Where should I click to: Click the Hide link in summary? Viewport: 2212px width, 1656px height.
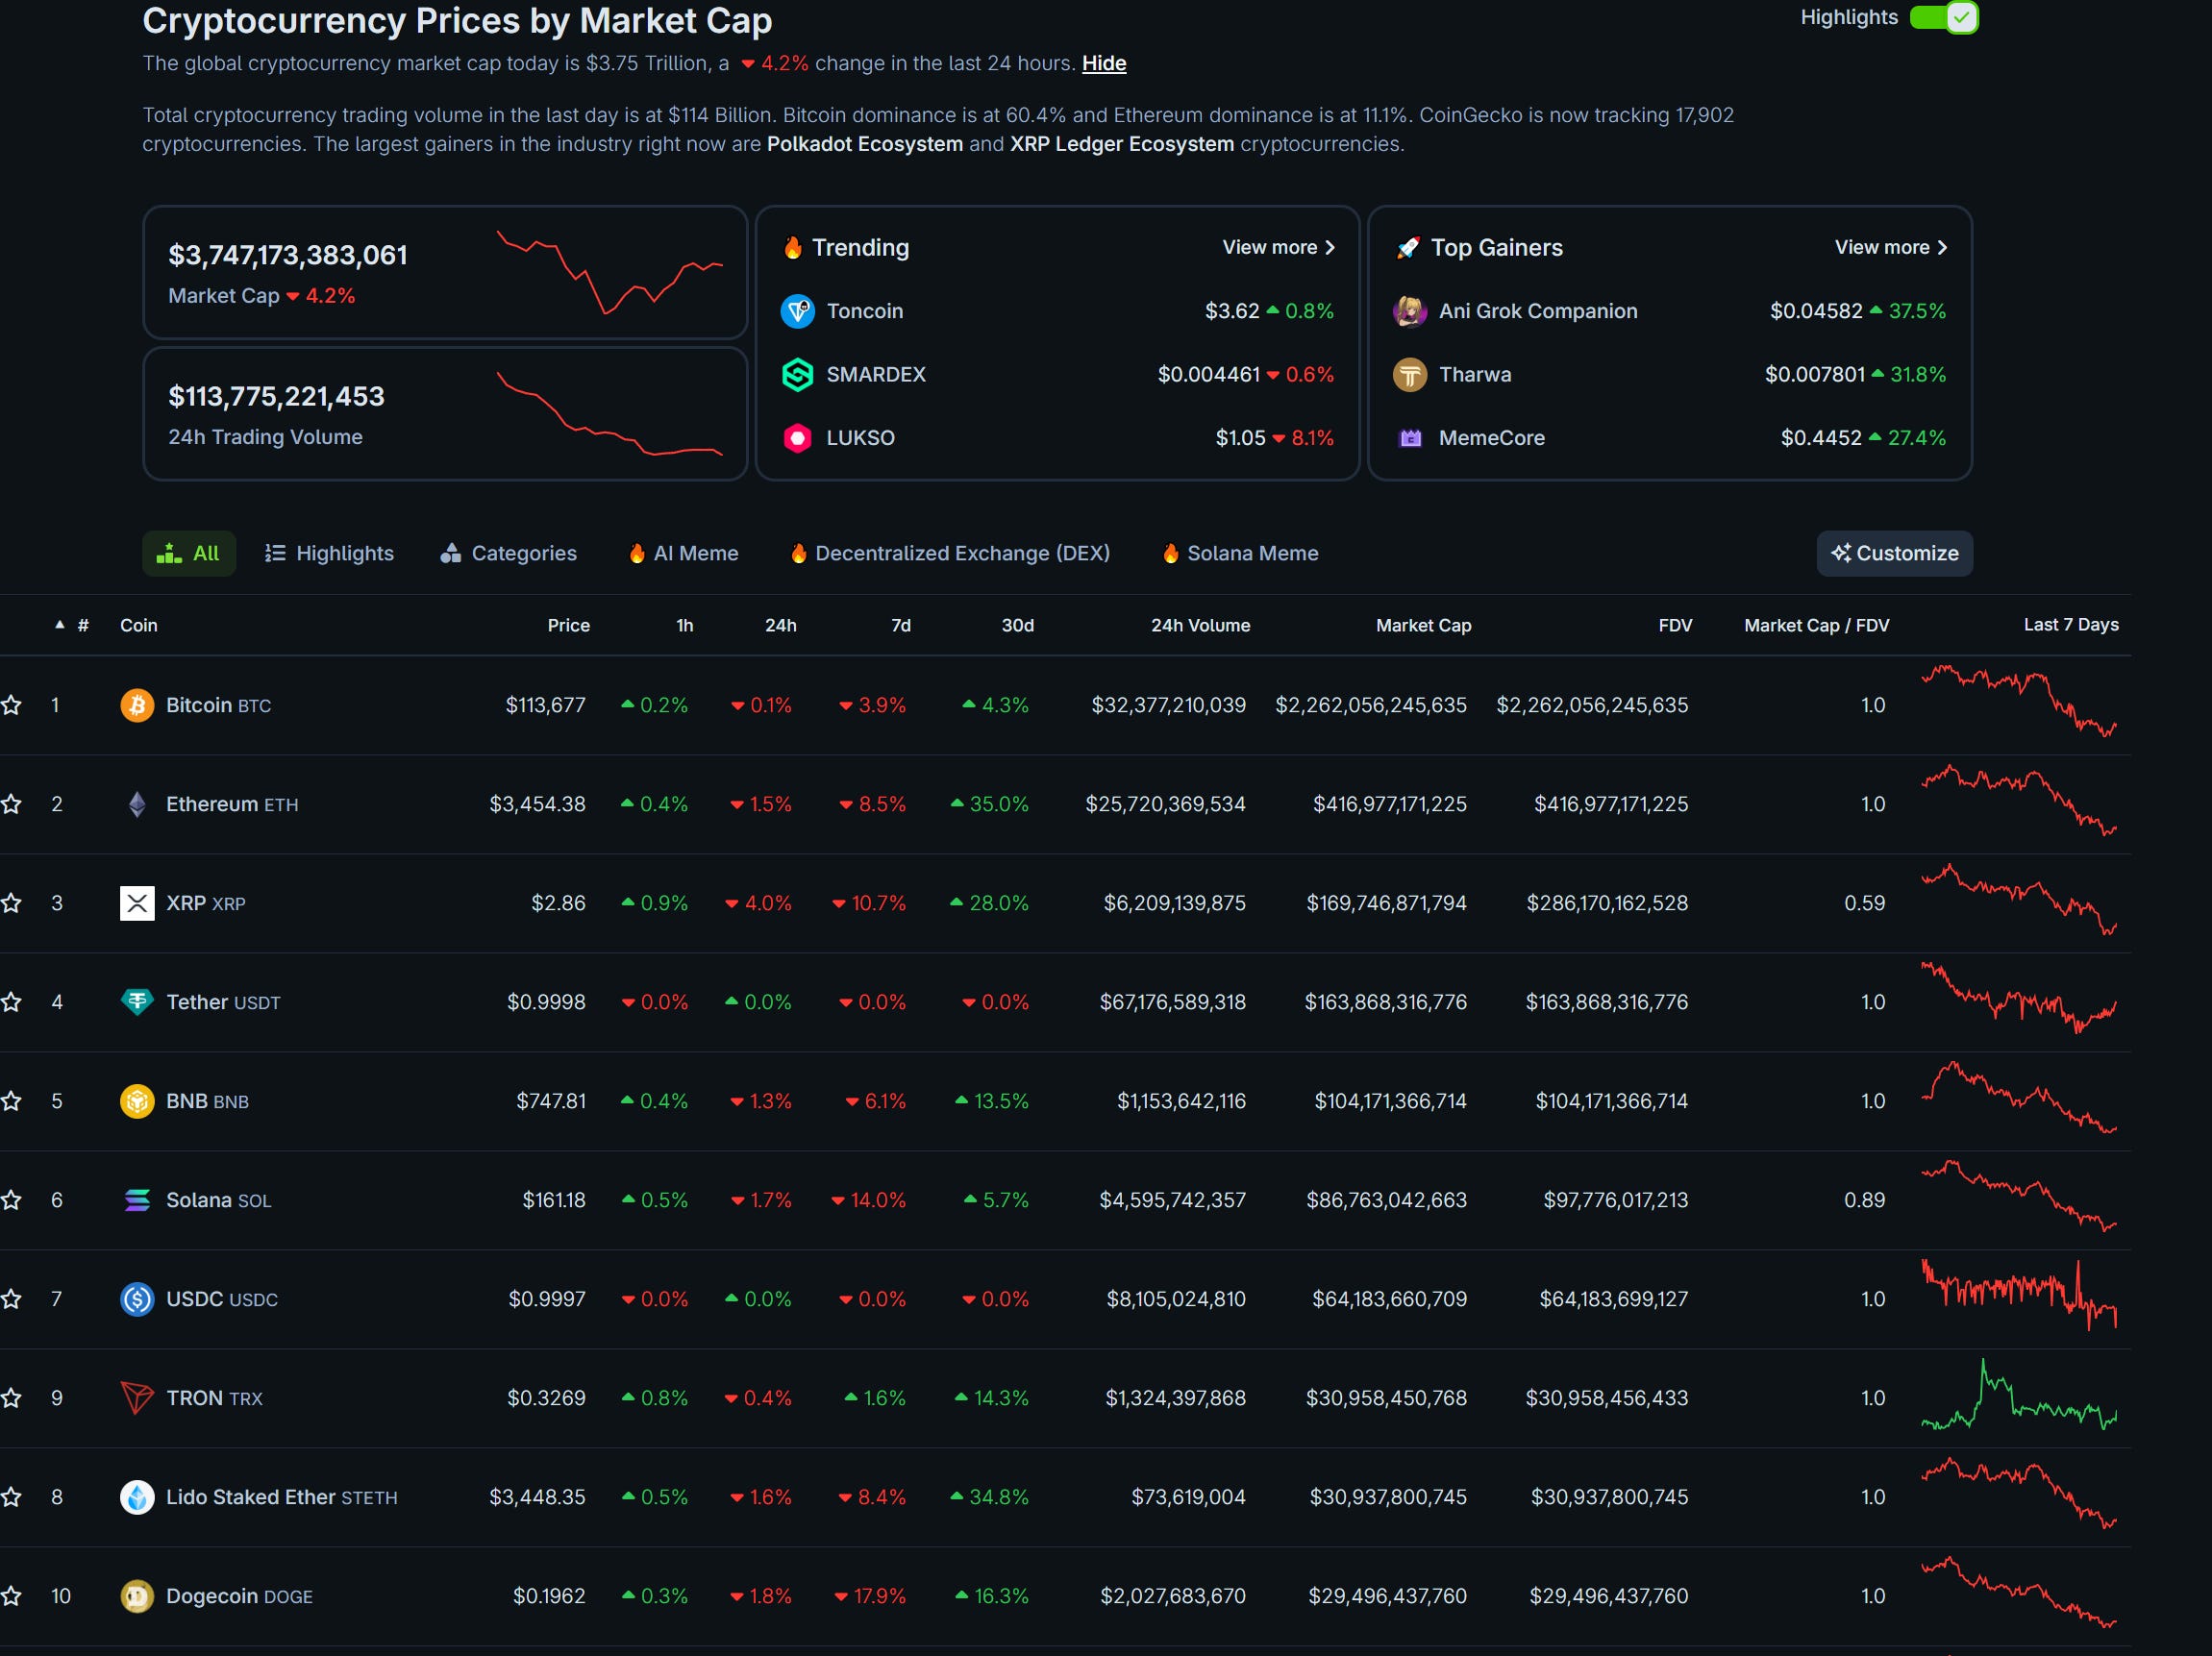point(1103,63)
